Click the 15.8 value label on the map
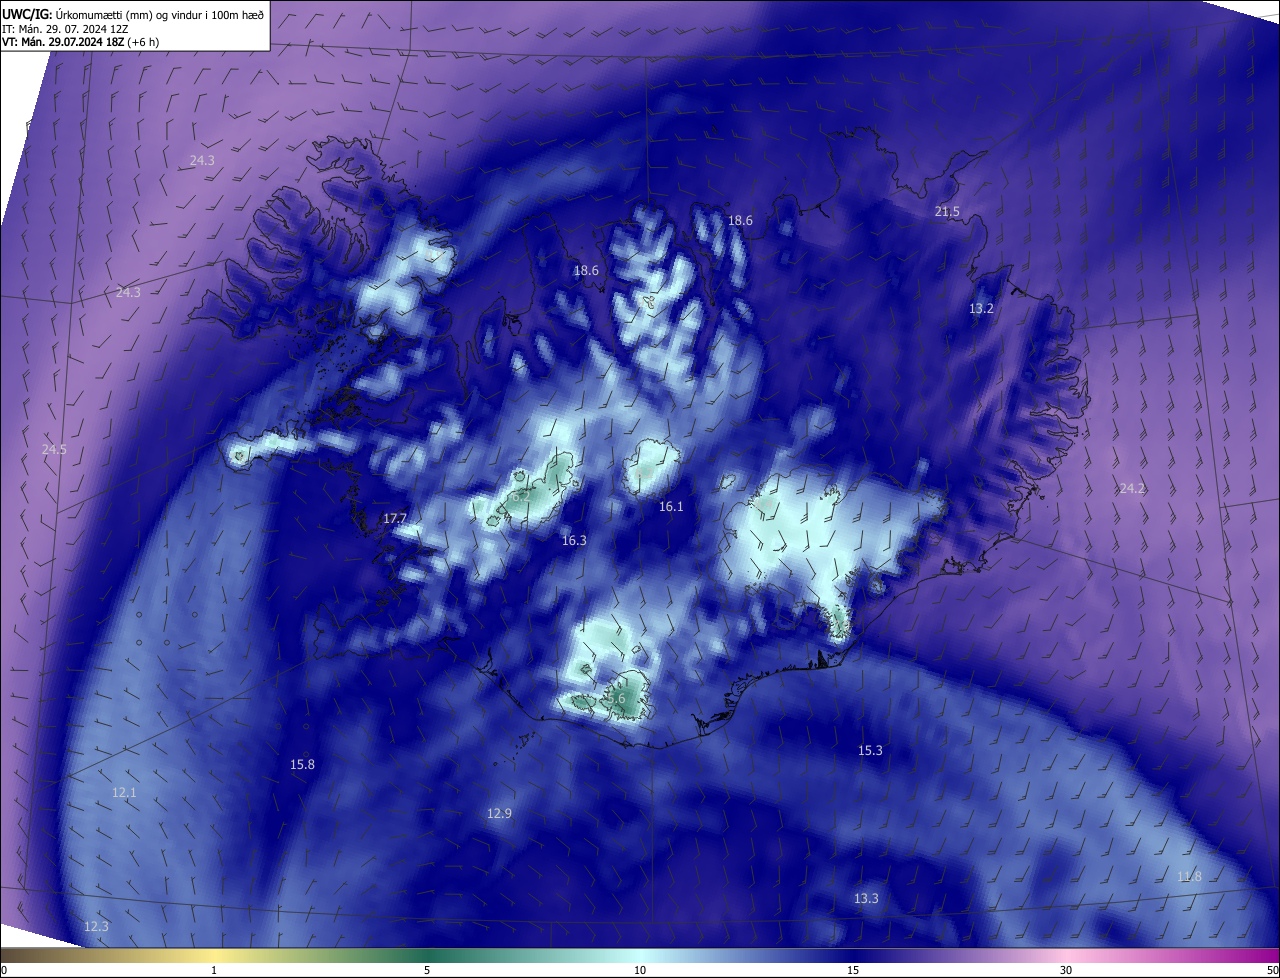Image resolution: width=1280 pixels, height=978 pixels. tap(302, 764)
